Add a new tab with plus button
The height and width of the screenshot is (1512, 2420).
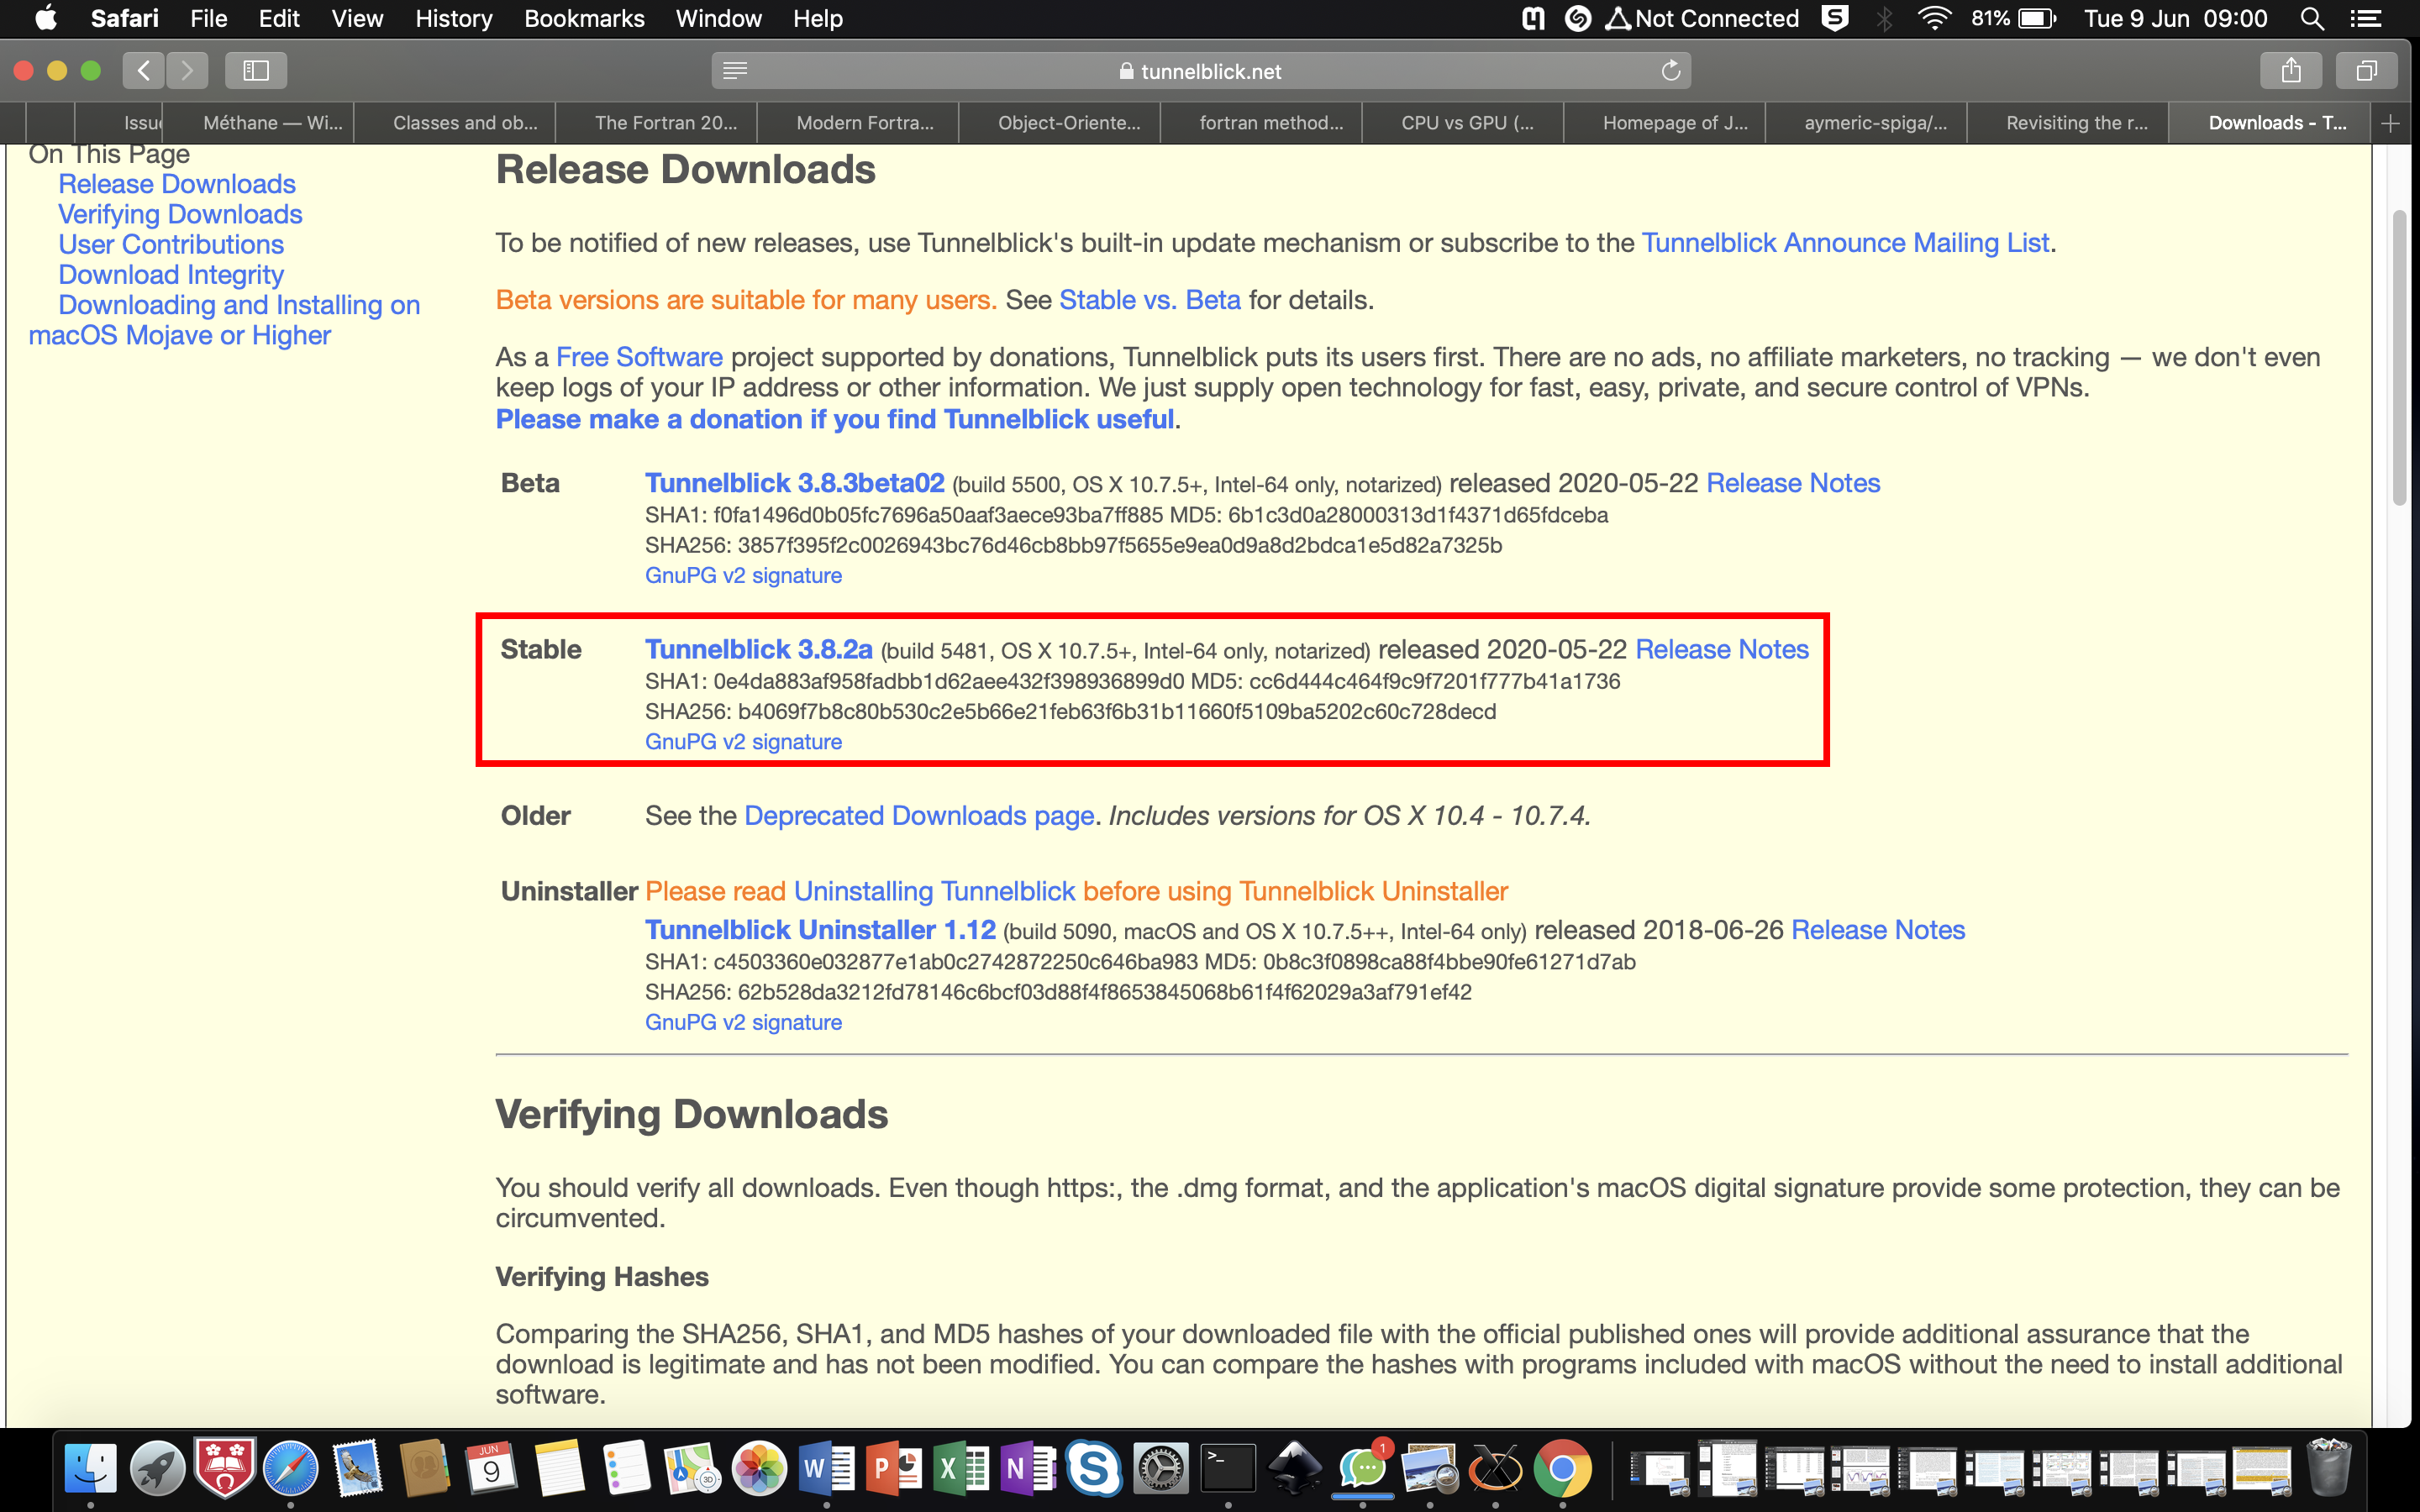point(2390,123)
